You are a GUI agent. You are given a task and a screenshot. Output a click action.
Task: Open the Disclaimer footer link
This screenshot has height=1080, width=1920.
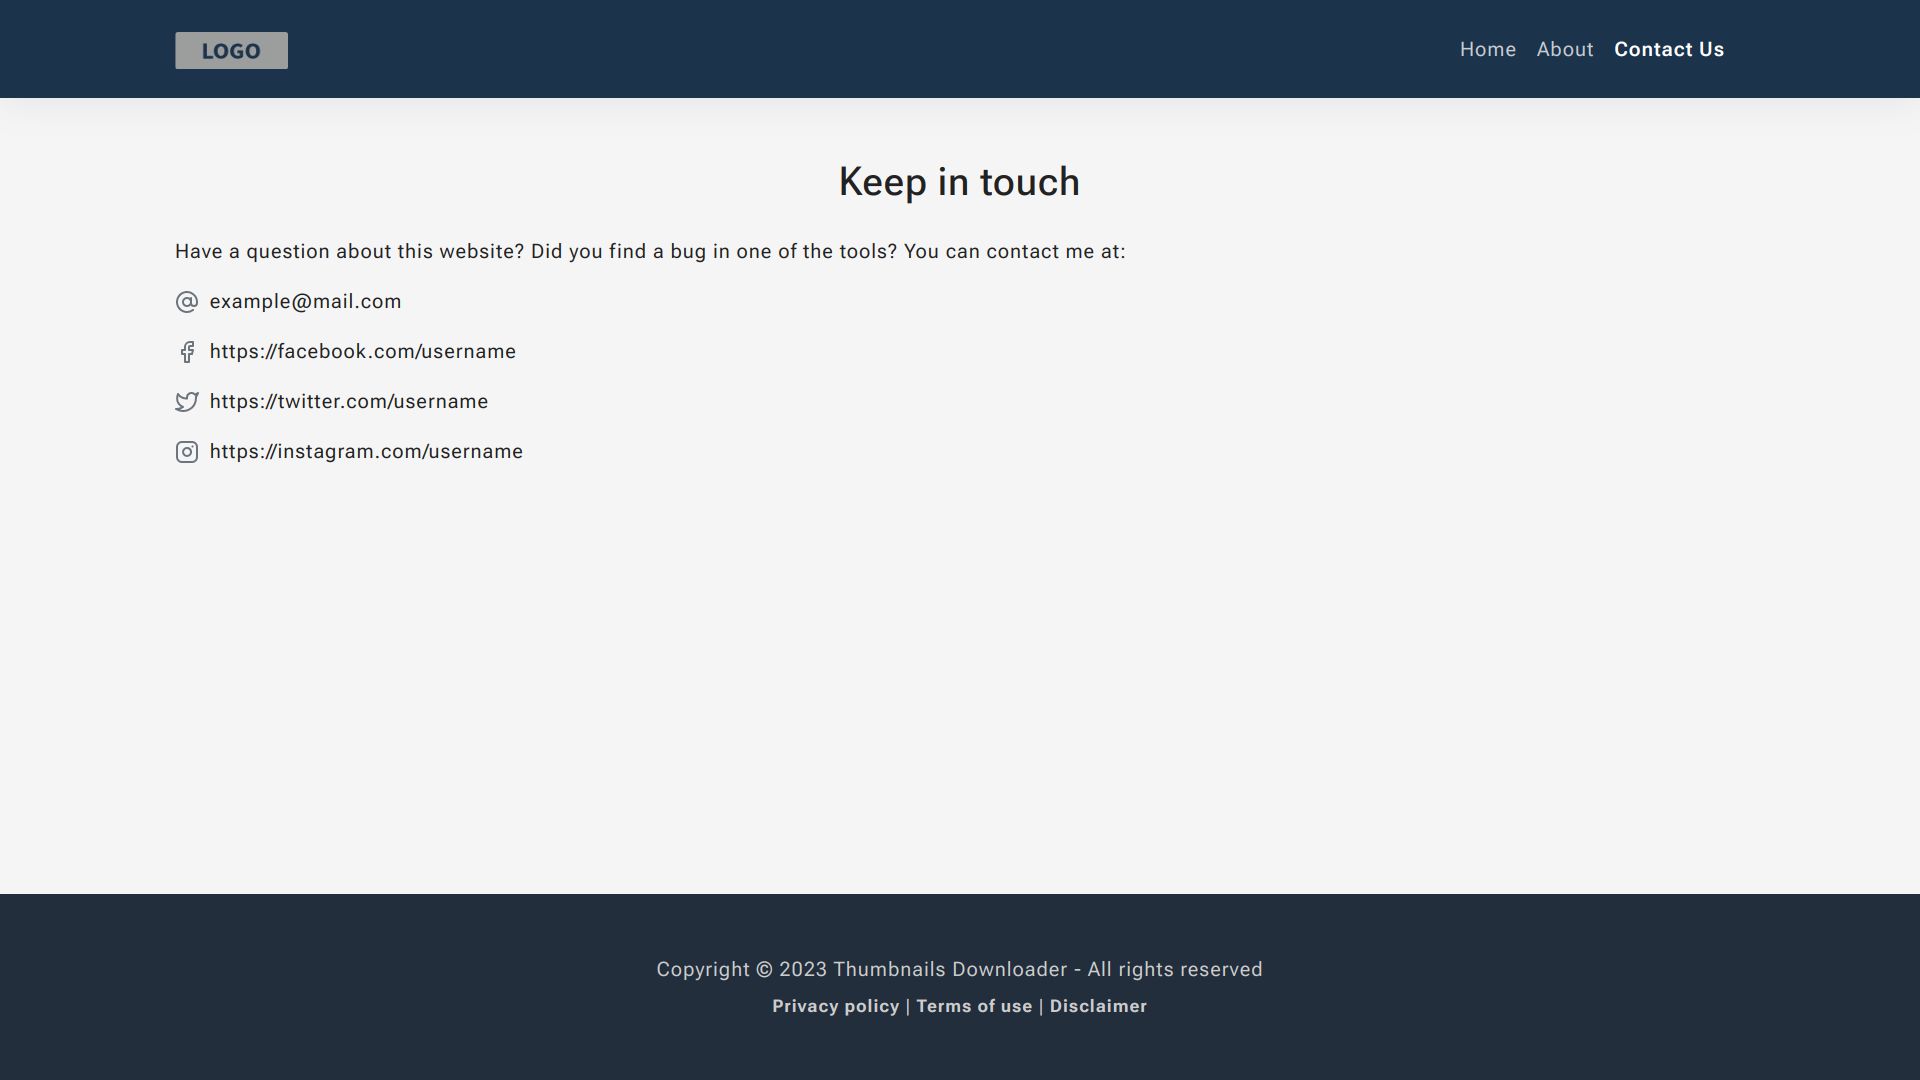pos(1098,1007)
